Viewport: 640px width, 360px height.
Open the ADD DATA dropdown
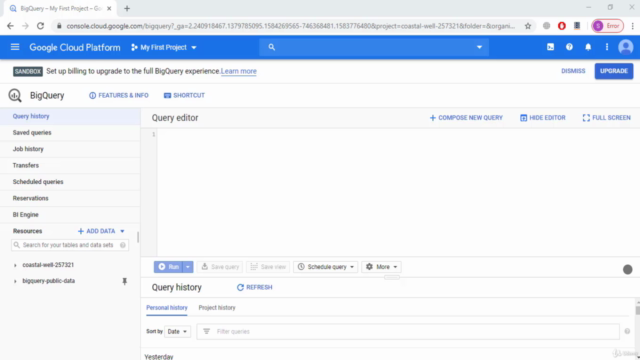coord(101,231)
